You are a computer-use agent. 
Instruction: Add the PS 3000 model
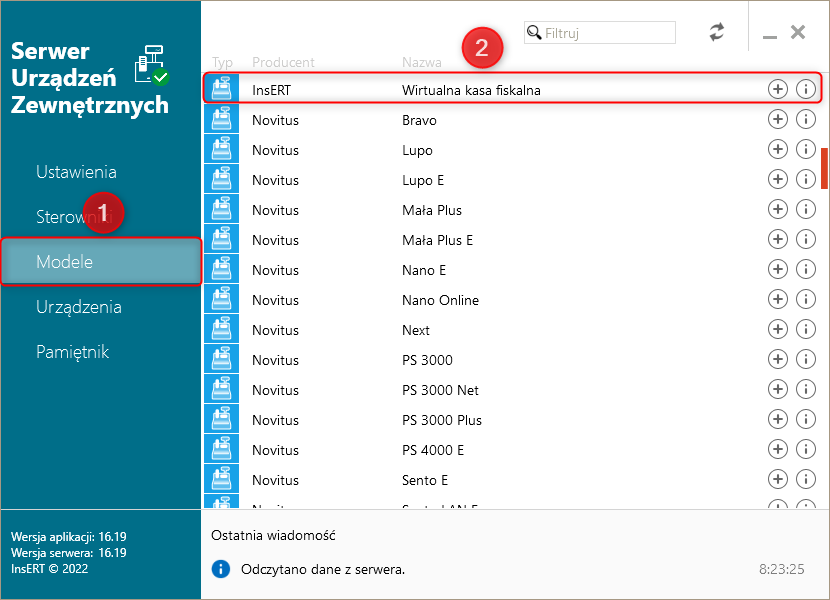point(778,359)
